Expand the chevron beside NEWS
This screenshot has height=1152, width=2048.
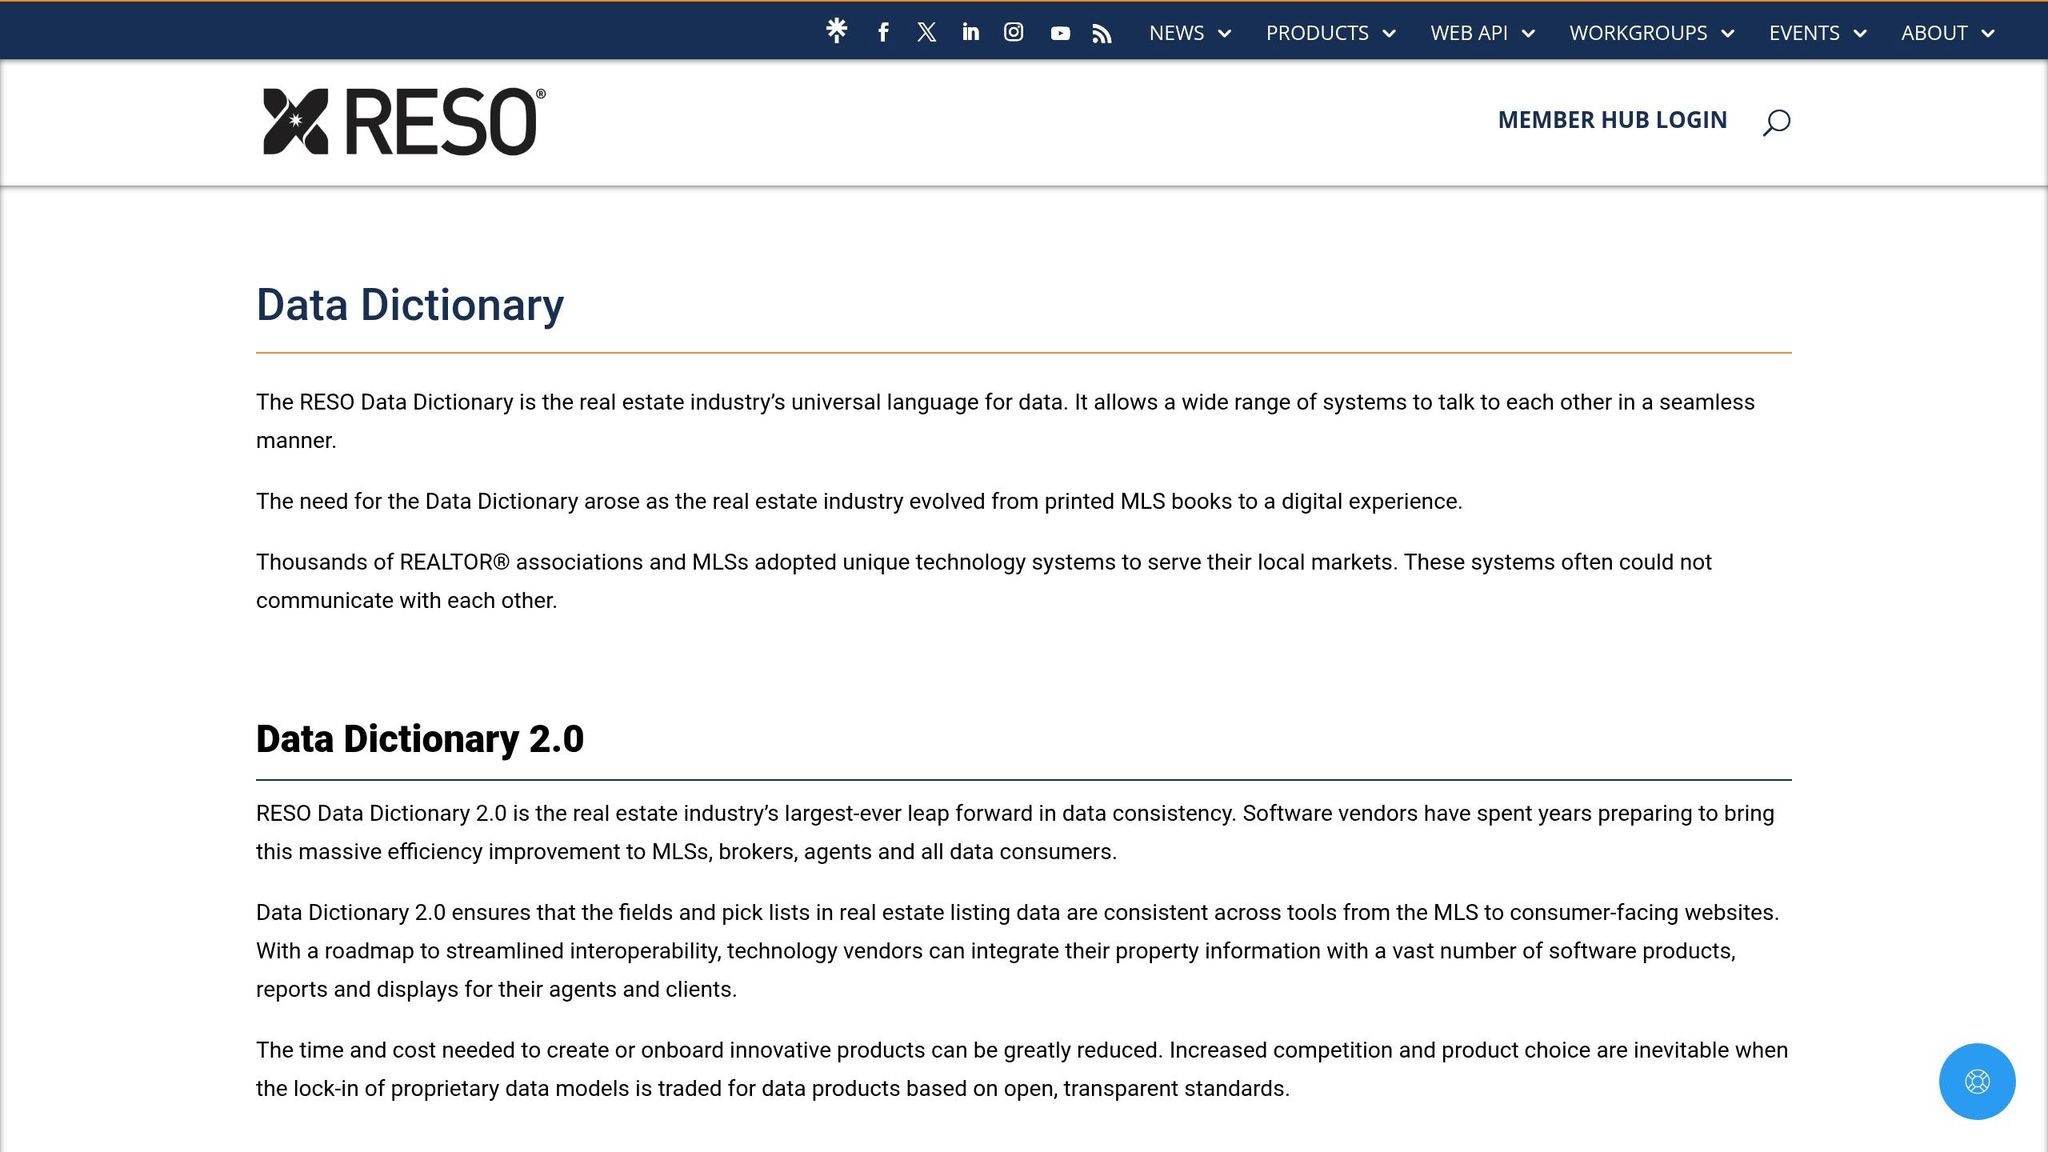pyautogui.click(x=1224, y=34)
